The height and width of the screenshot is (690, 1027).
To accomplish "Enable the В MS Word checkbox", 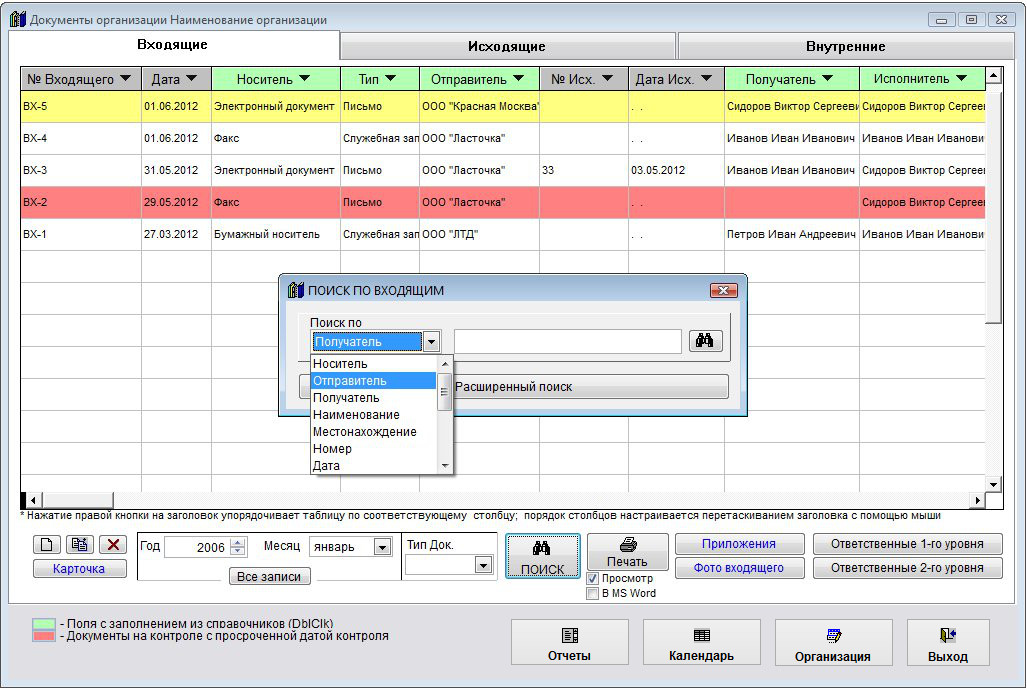I will [x=593, y=593].
